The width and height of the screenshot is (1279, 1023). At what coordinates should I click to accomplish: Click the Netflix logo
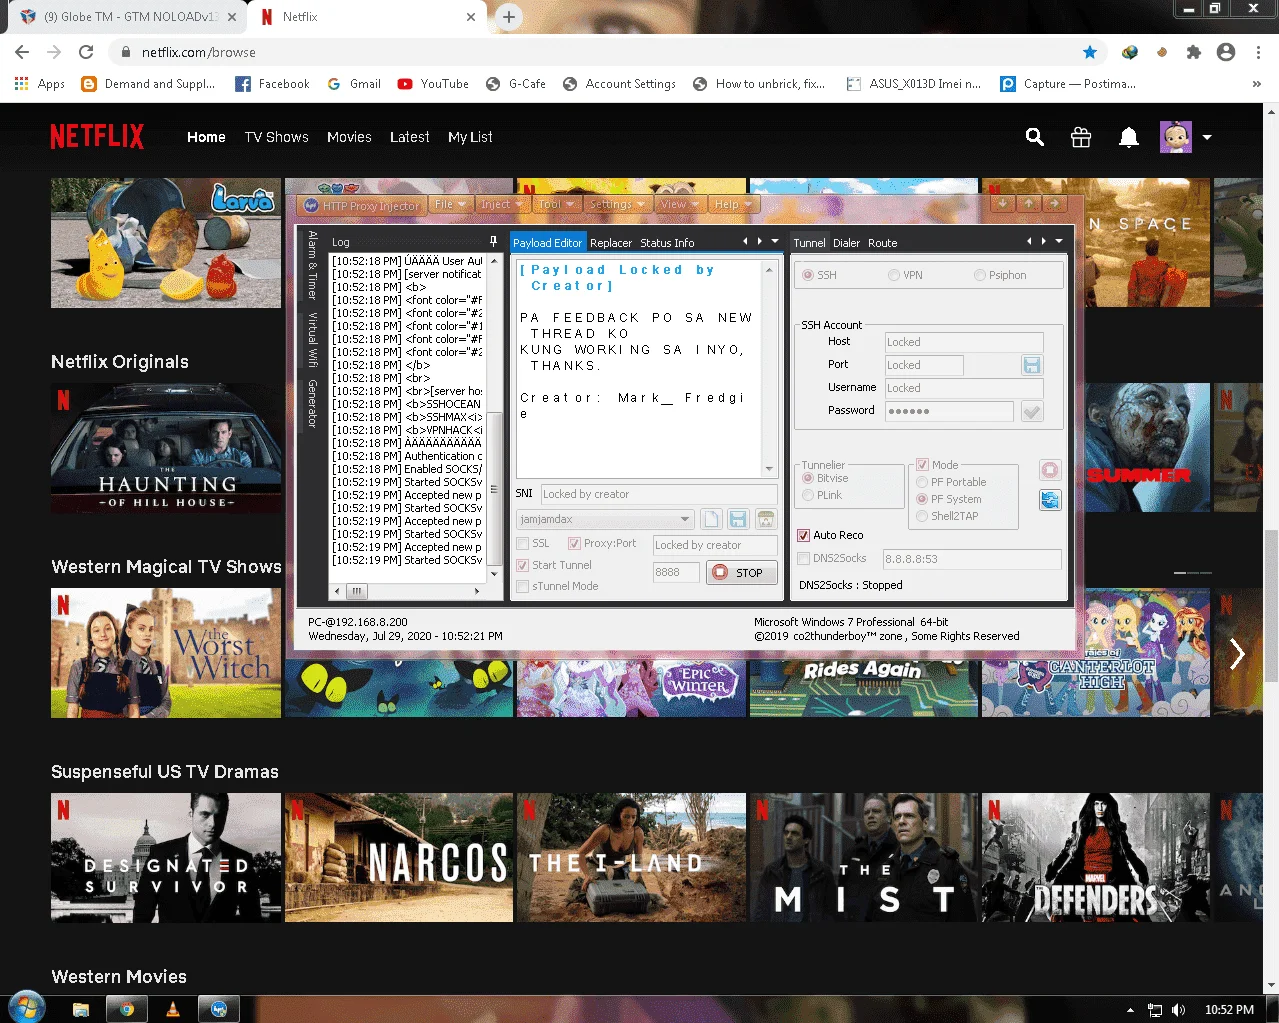pos(97,137)
